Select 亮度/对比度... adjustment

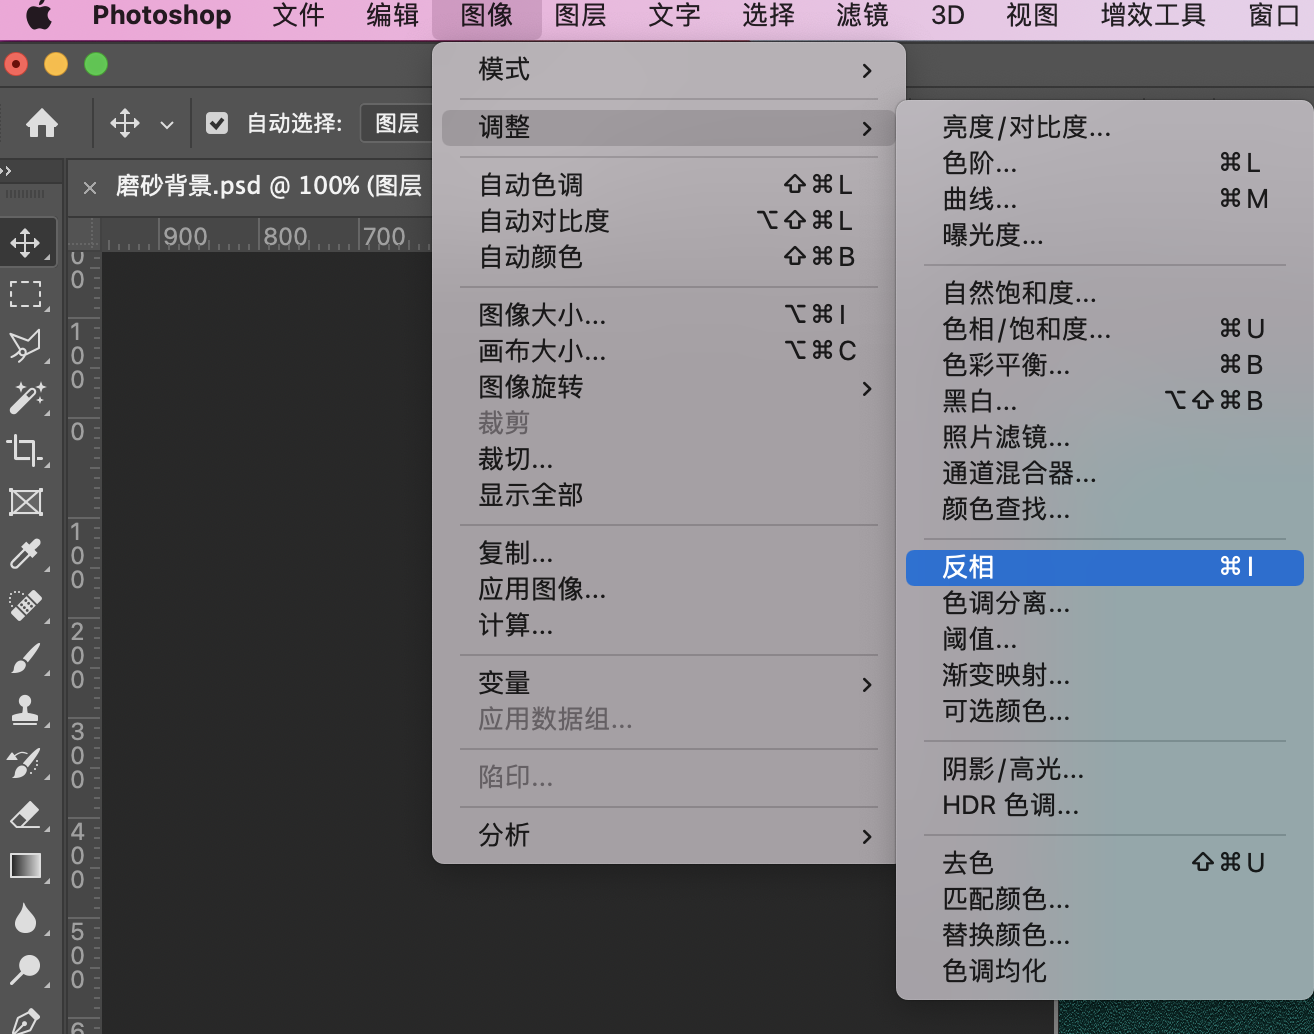[x=1105, y=127]
